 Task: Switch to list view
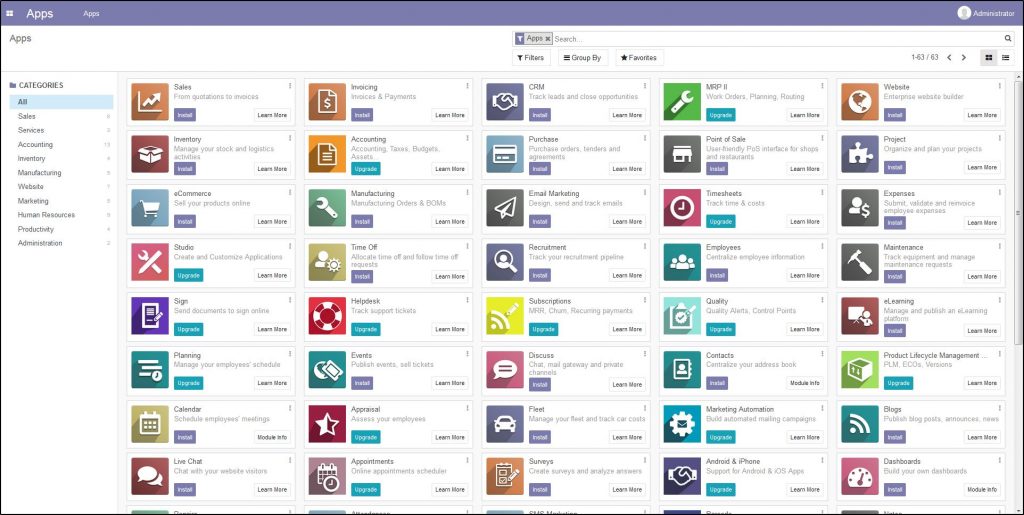click(1005, 58)
